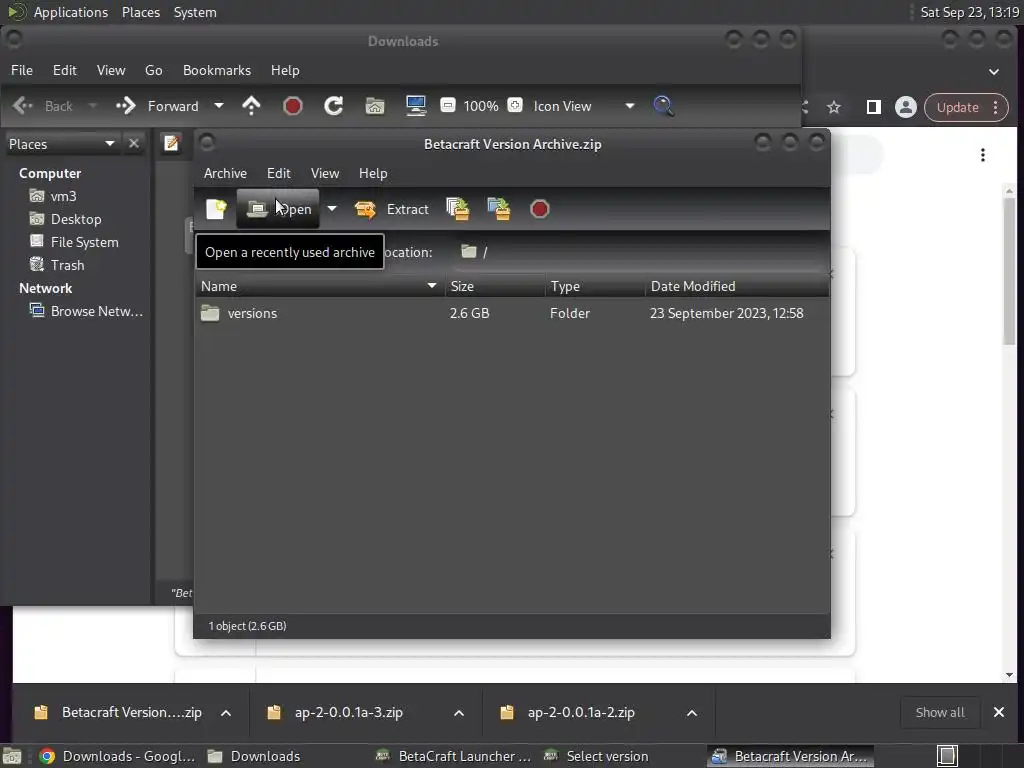Open the Places sidebar dropdown
Viewport: 1024px width, 768px height.
pos(62,144)
